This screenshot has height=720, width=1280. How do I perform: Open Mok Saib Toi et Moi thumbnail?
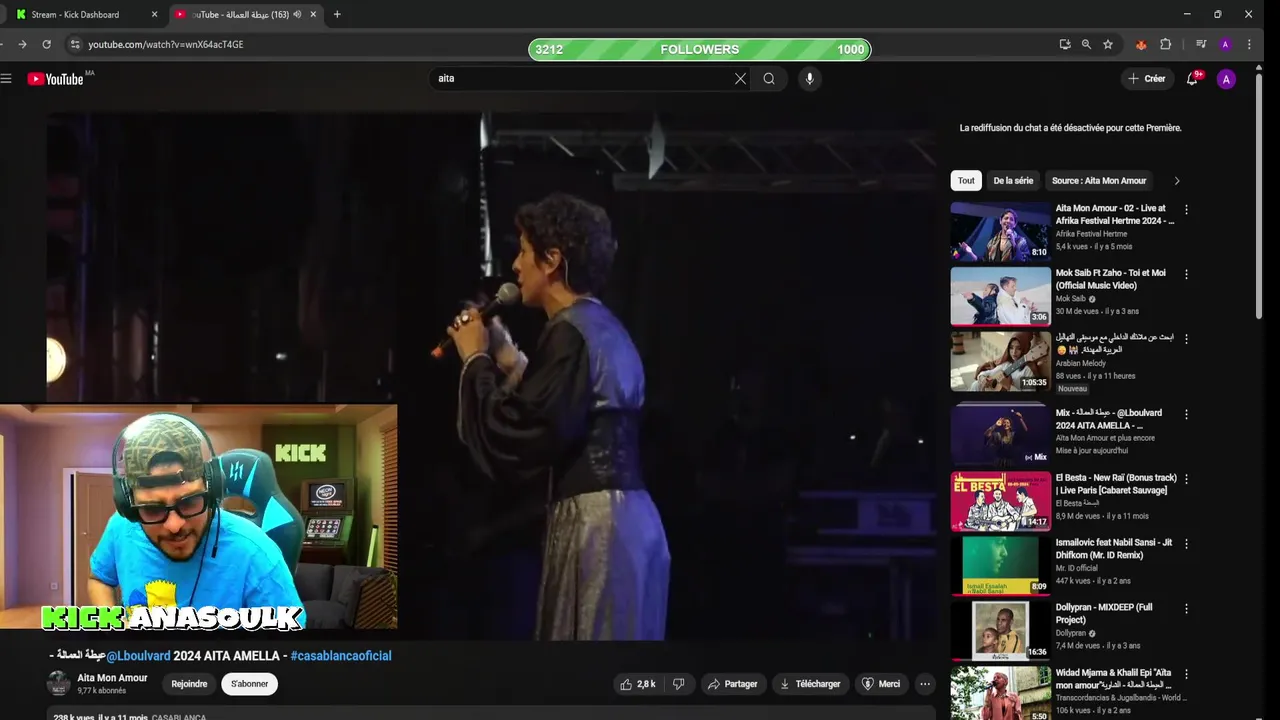click(x=1000, y=296)
